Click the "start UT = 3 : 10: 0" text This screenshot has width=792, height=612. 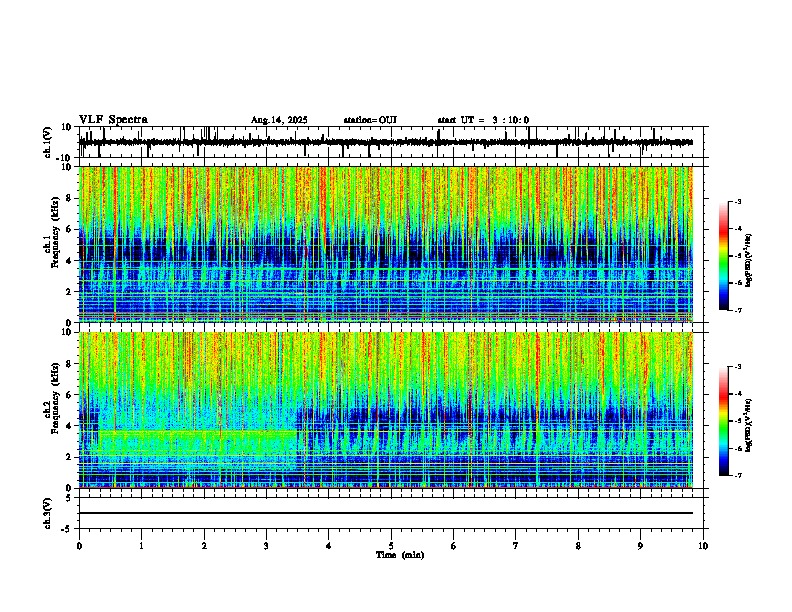tap(483, 120)
